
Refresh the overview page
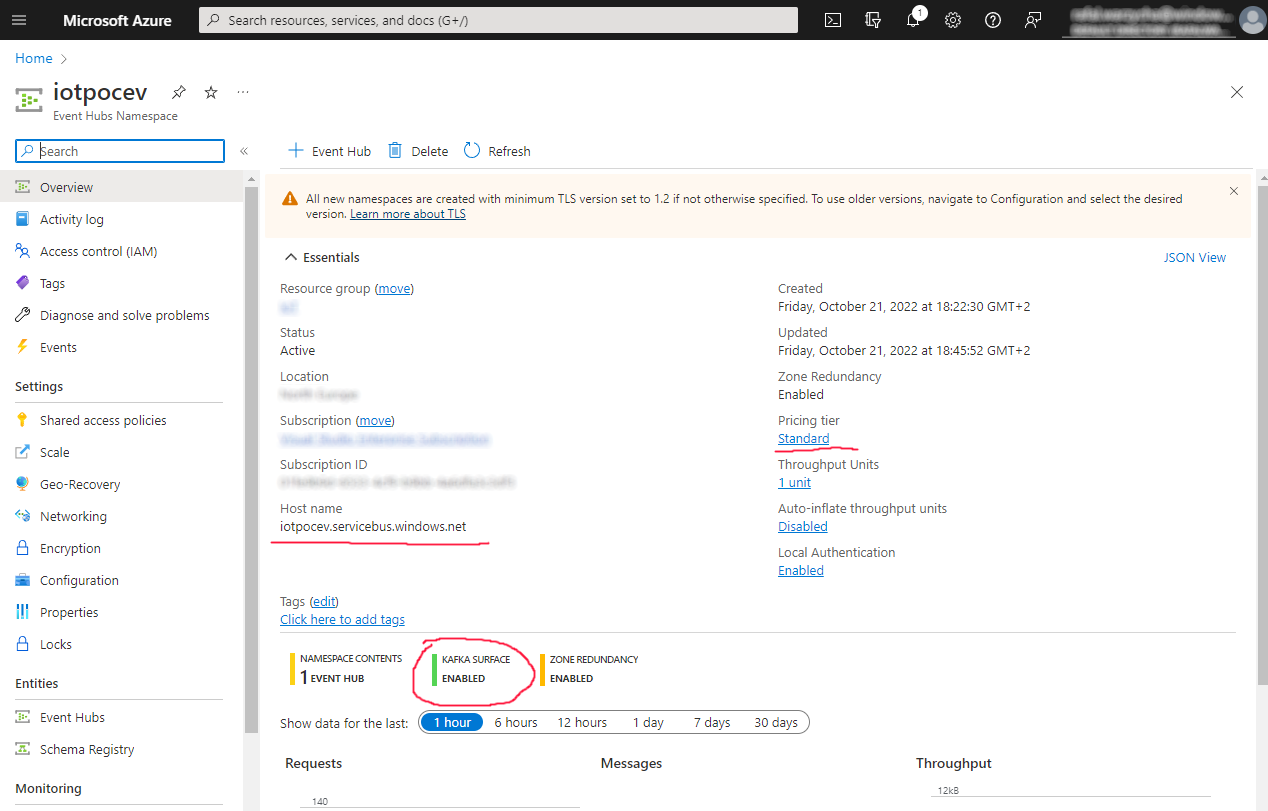(x=497, y=151)
